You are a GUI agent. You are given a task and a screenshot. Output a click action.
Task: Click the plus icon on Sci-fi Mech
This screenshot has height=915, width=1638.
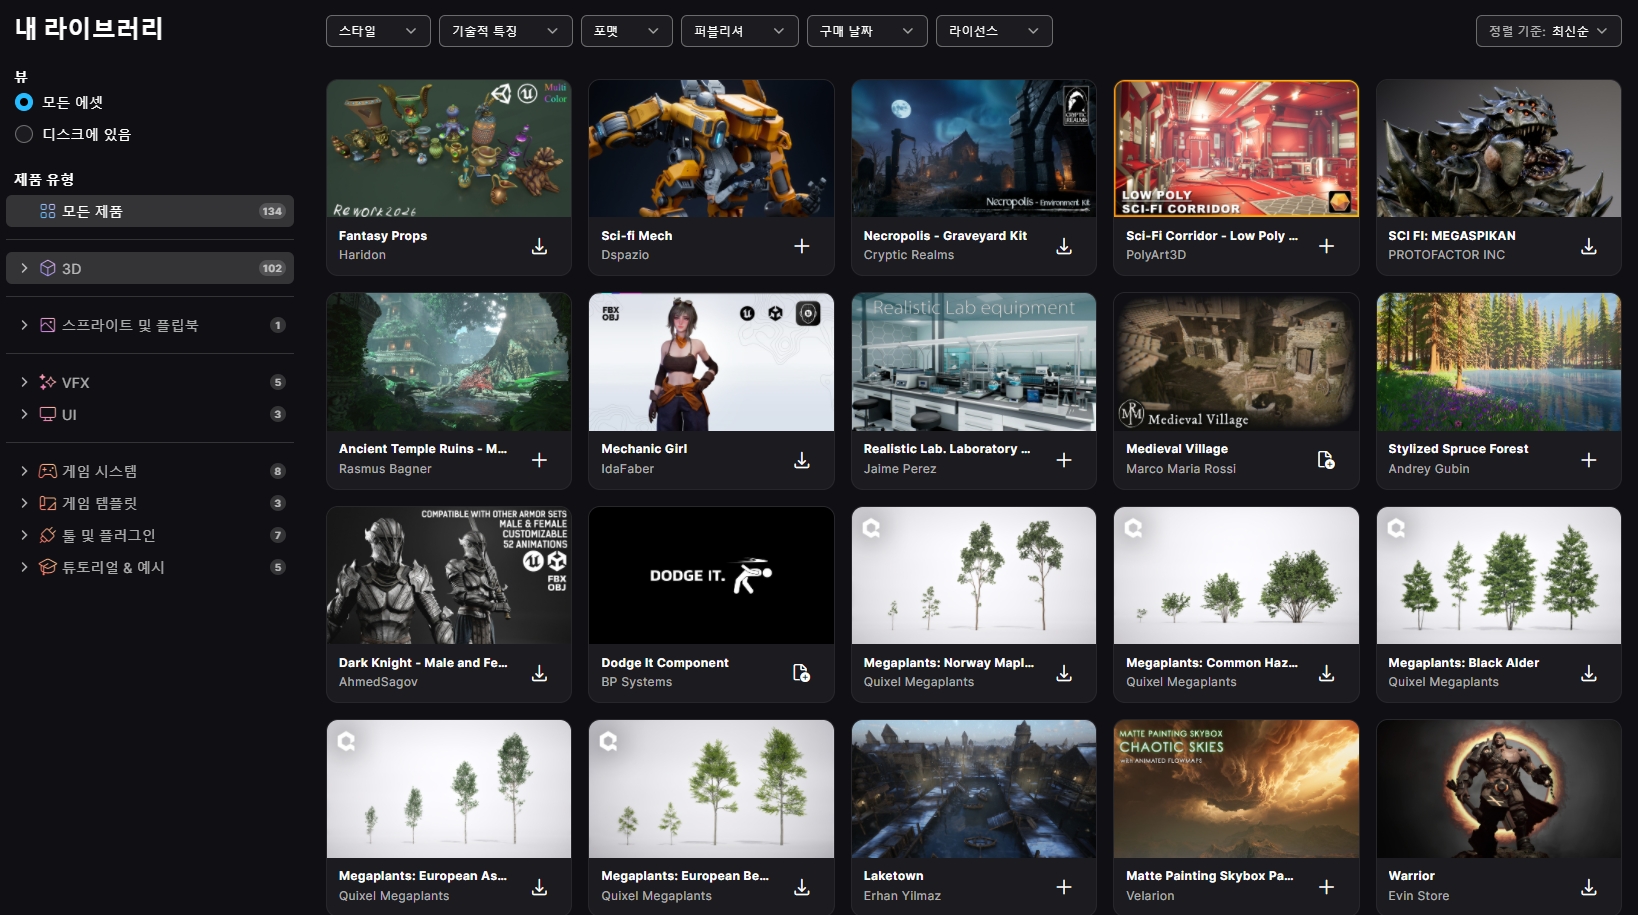[801, 246]
